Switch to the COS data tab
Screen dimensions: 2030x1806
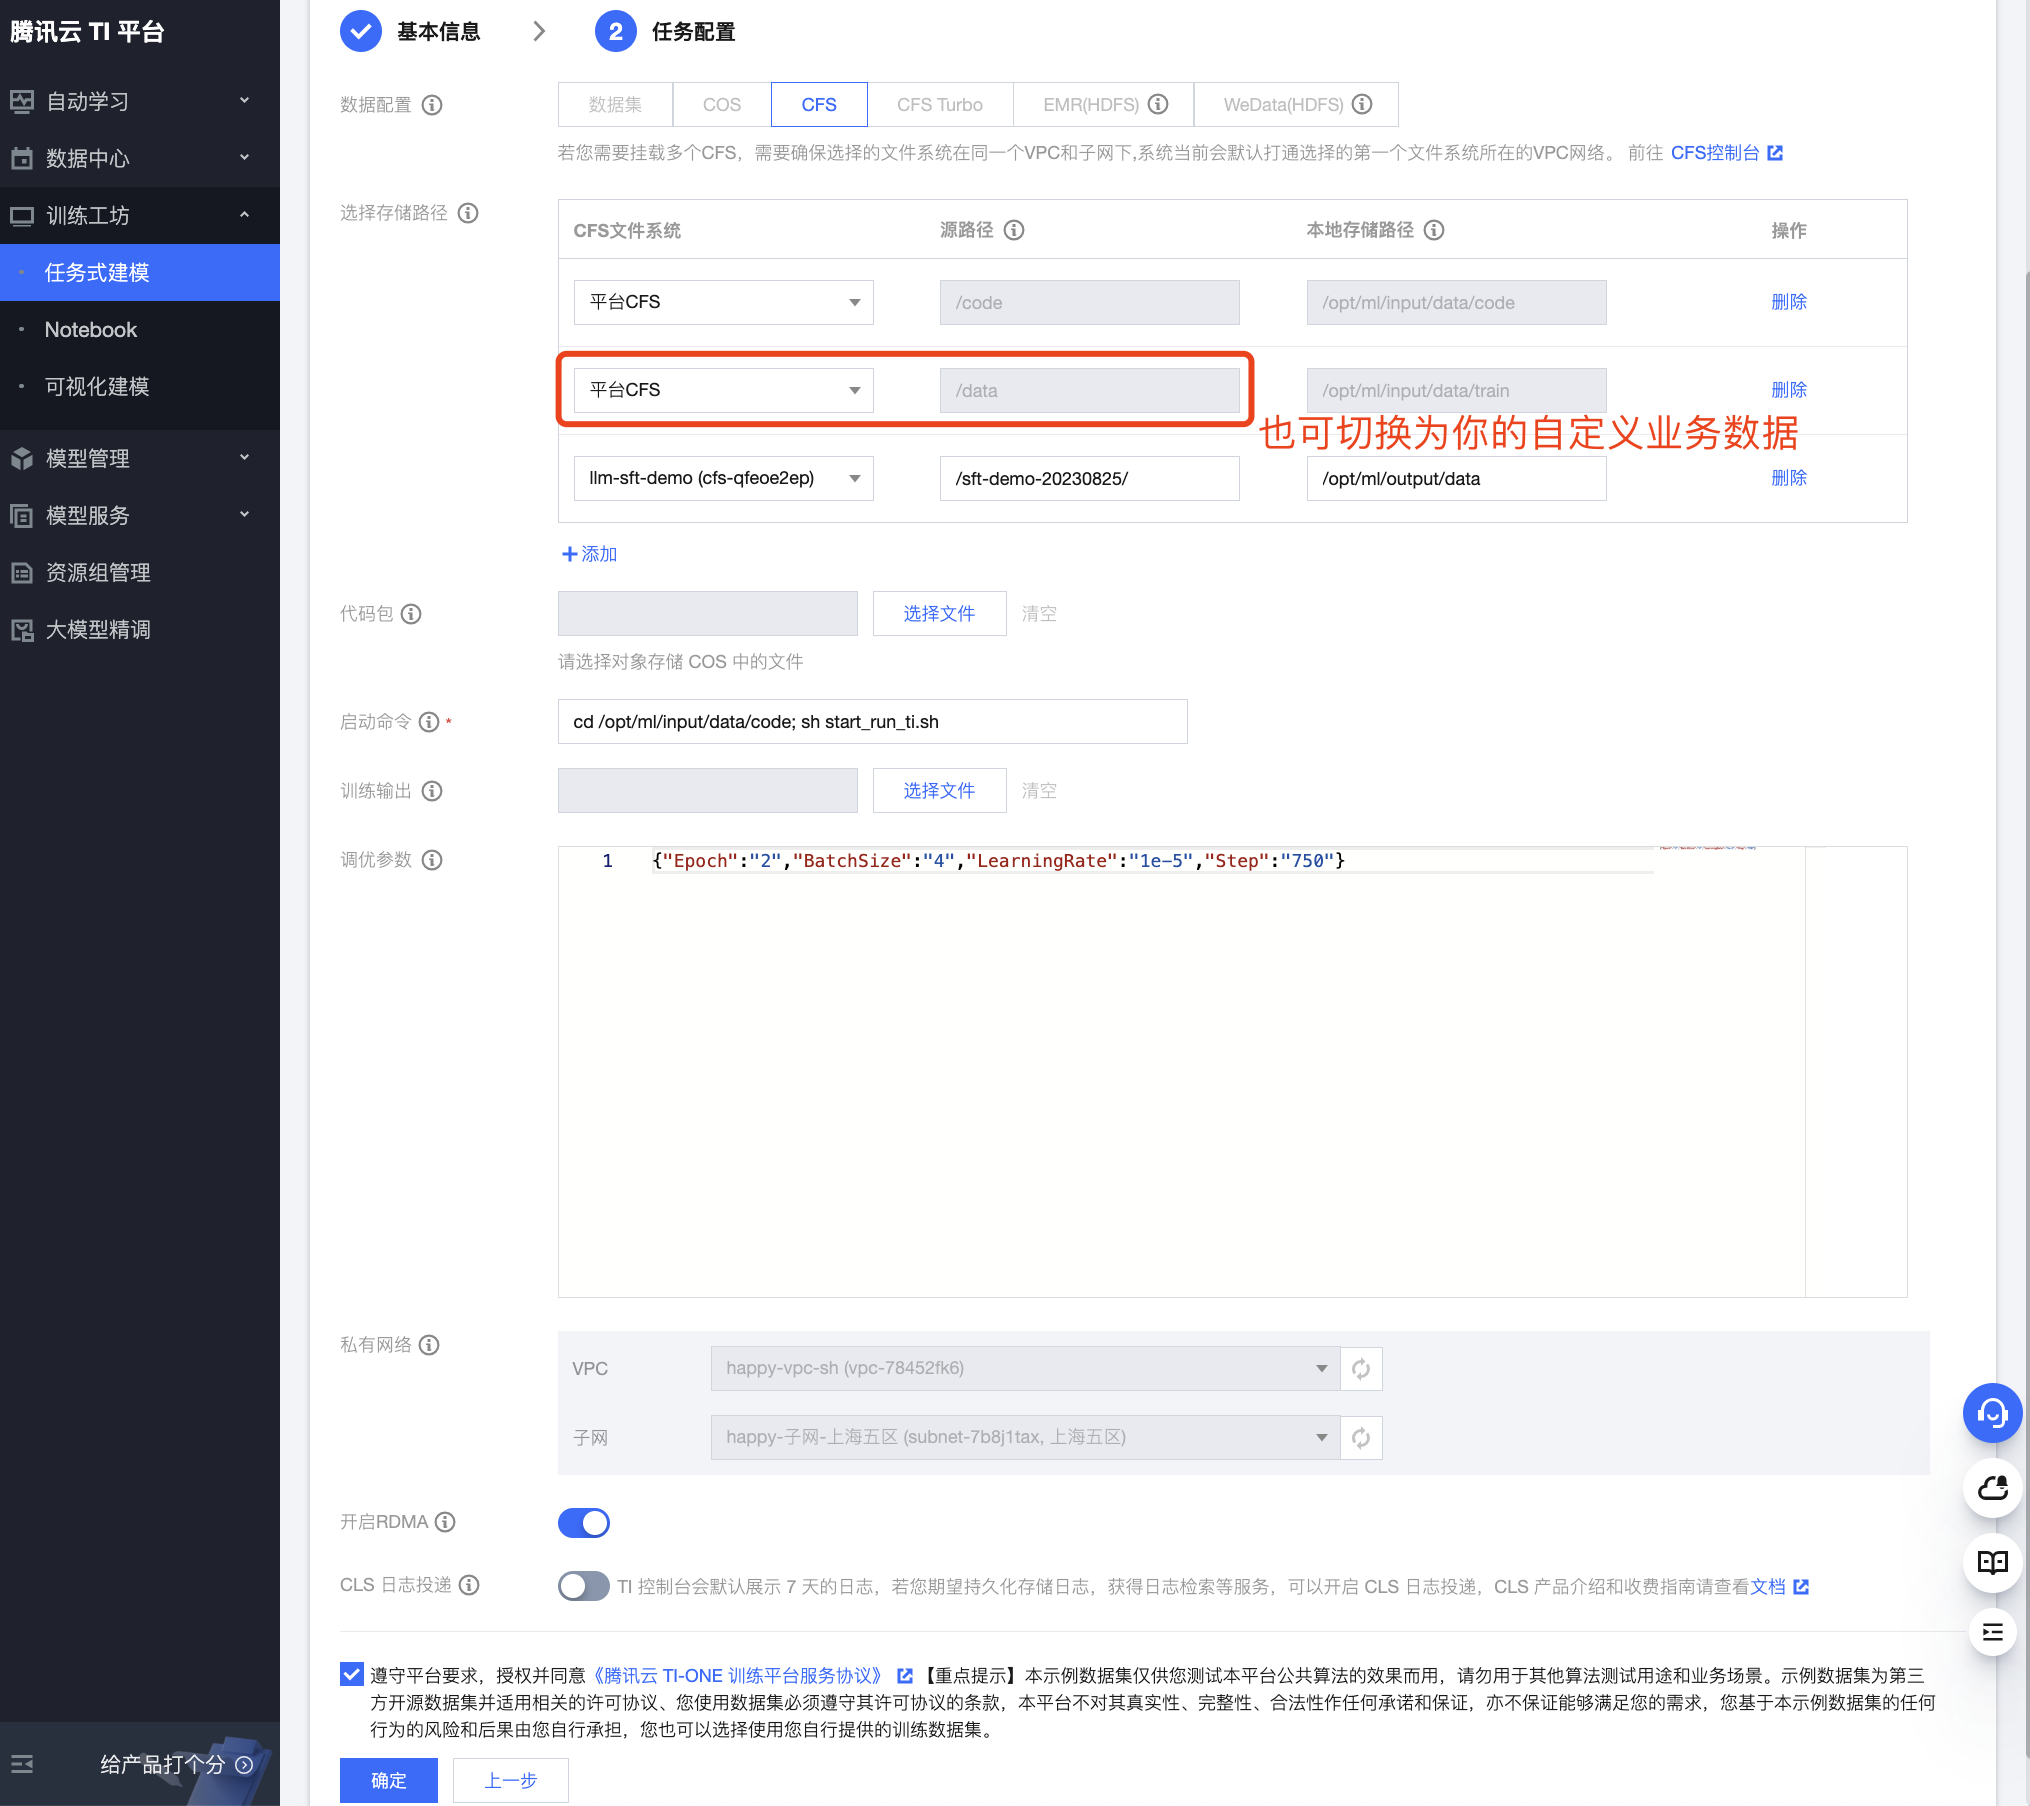pyautogui.click(x=721, y=105)
